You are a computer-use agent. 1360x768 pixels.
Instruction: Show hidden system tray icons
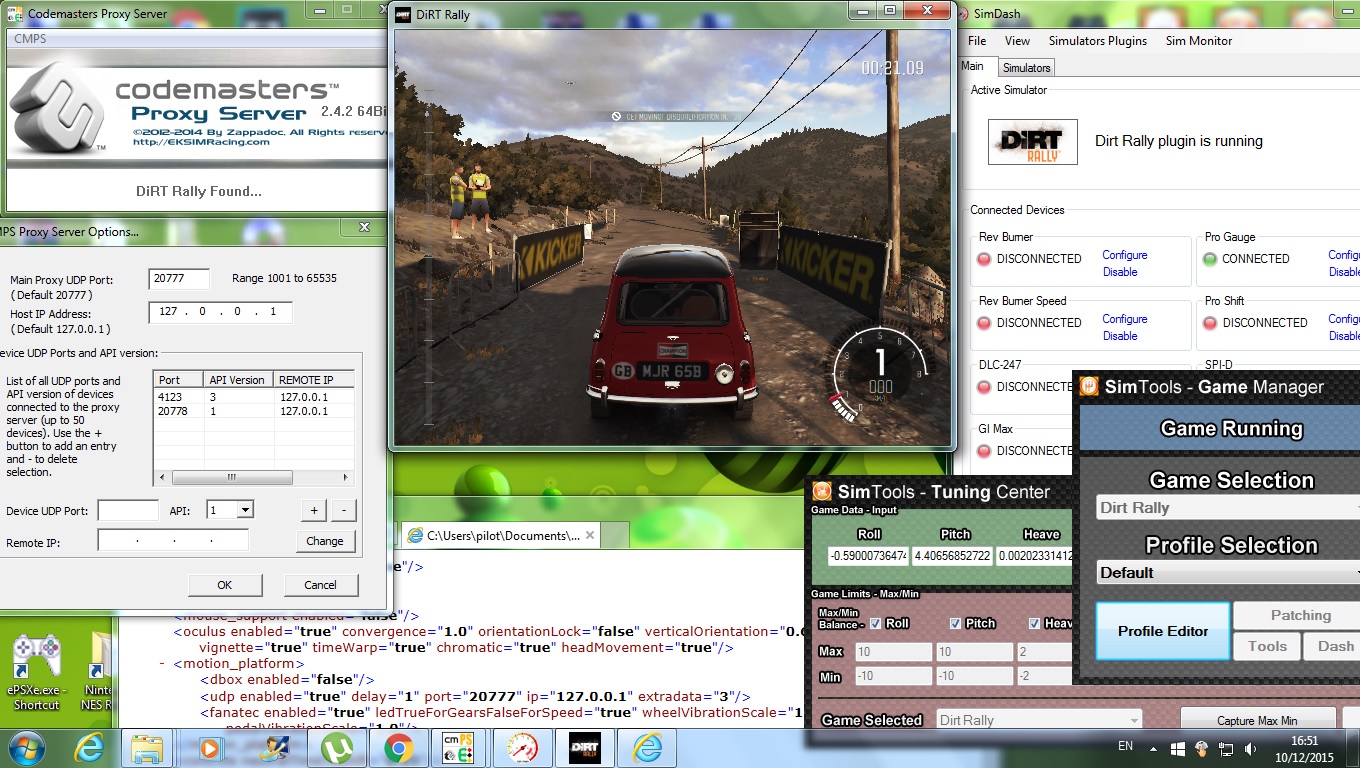(x=1152, y=747)
